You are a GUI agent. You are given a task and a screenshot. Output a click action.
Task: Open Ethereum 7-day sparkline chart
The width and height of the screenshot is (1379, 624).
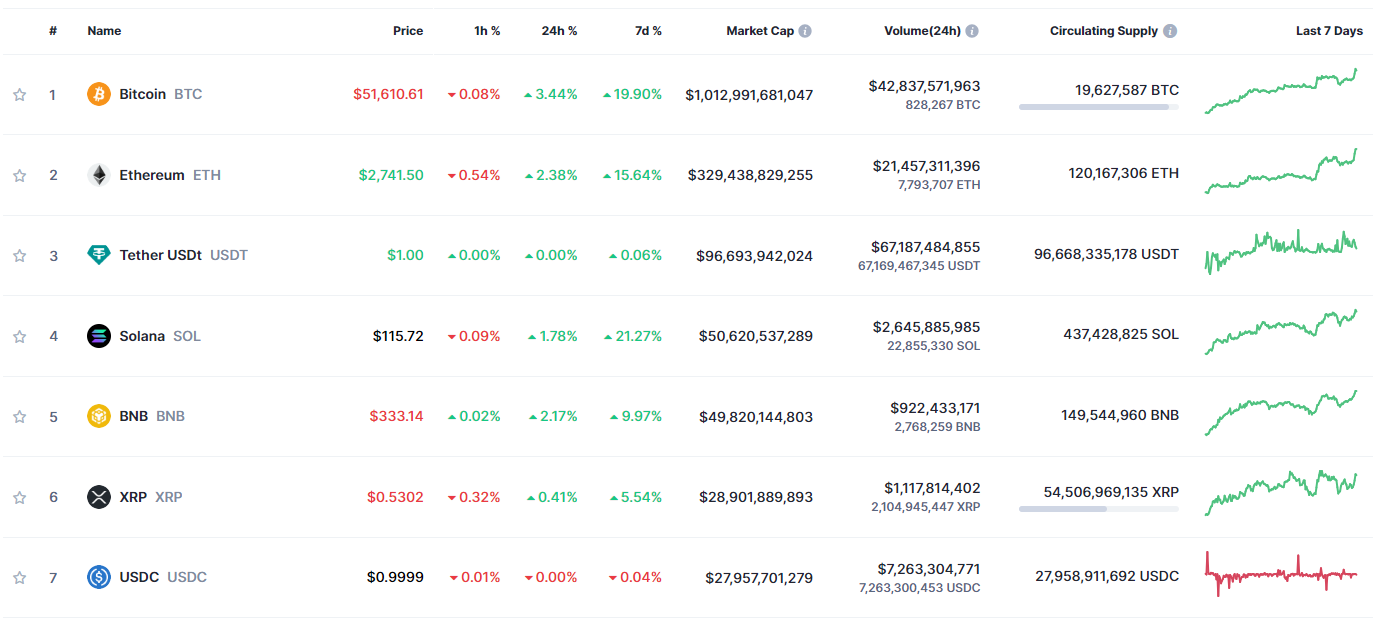click(1281, 171)
